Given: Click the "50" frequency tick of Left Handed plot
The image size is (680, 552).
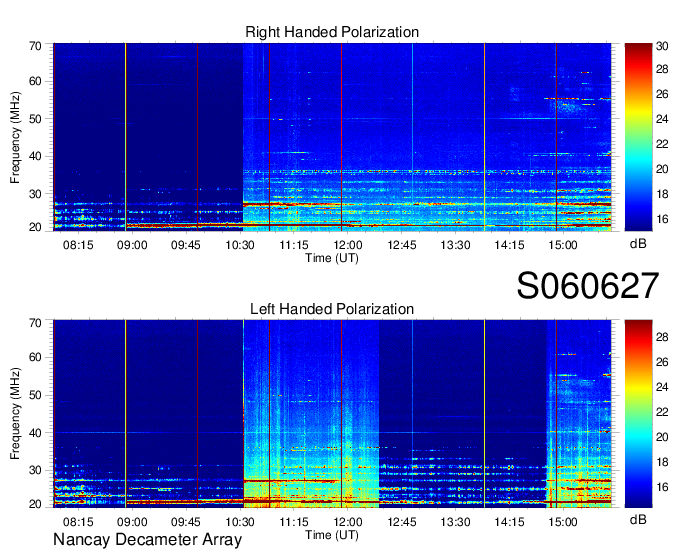Looking at the screenshot, I should click(35, 395).
